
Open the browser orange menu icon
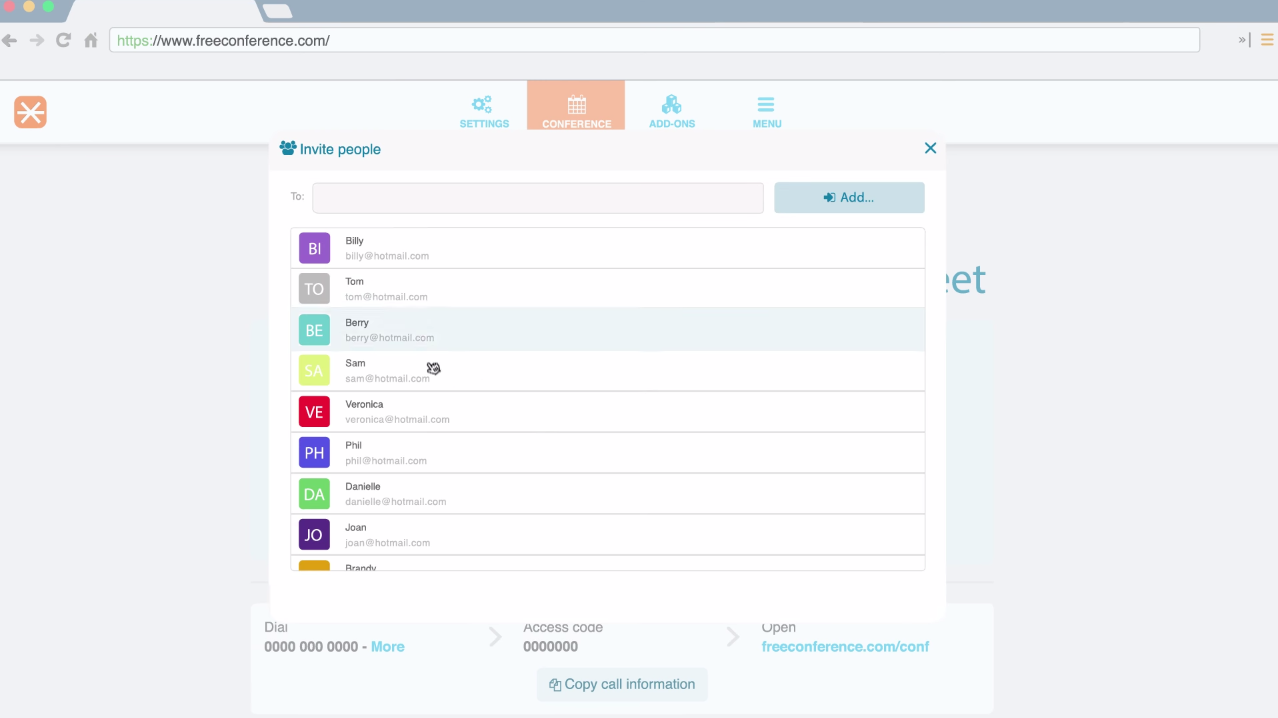[1267, 40]
